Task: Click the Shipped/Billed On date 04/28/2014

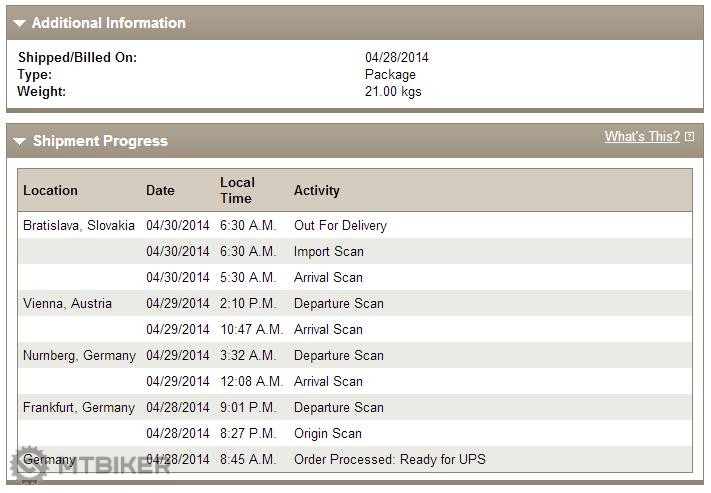Action: click(397, 57)
